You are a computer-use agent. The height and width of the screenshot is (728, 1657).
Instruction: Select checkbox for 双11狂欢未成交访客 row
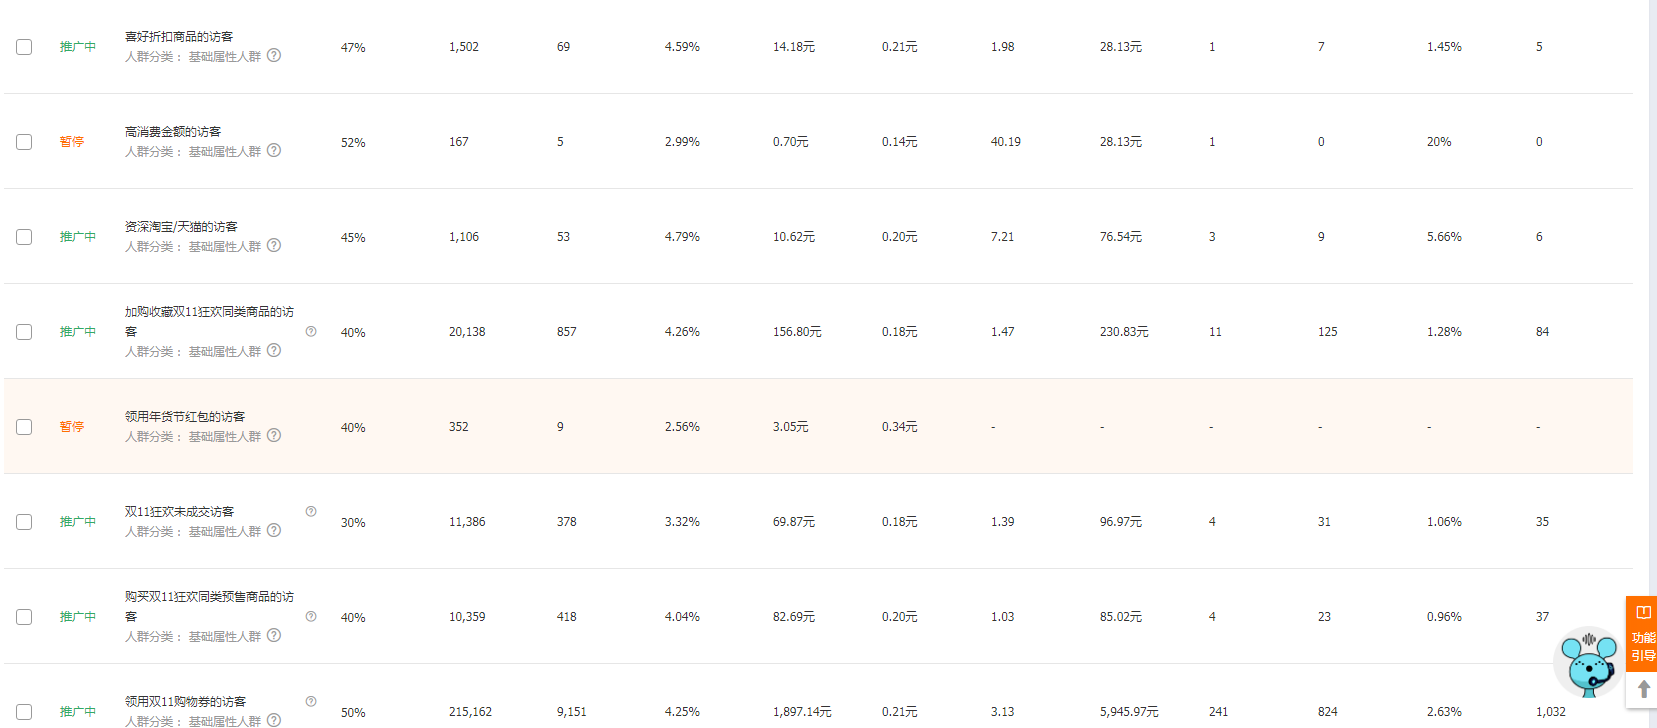[x=24, y=522]
